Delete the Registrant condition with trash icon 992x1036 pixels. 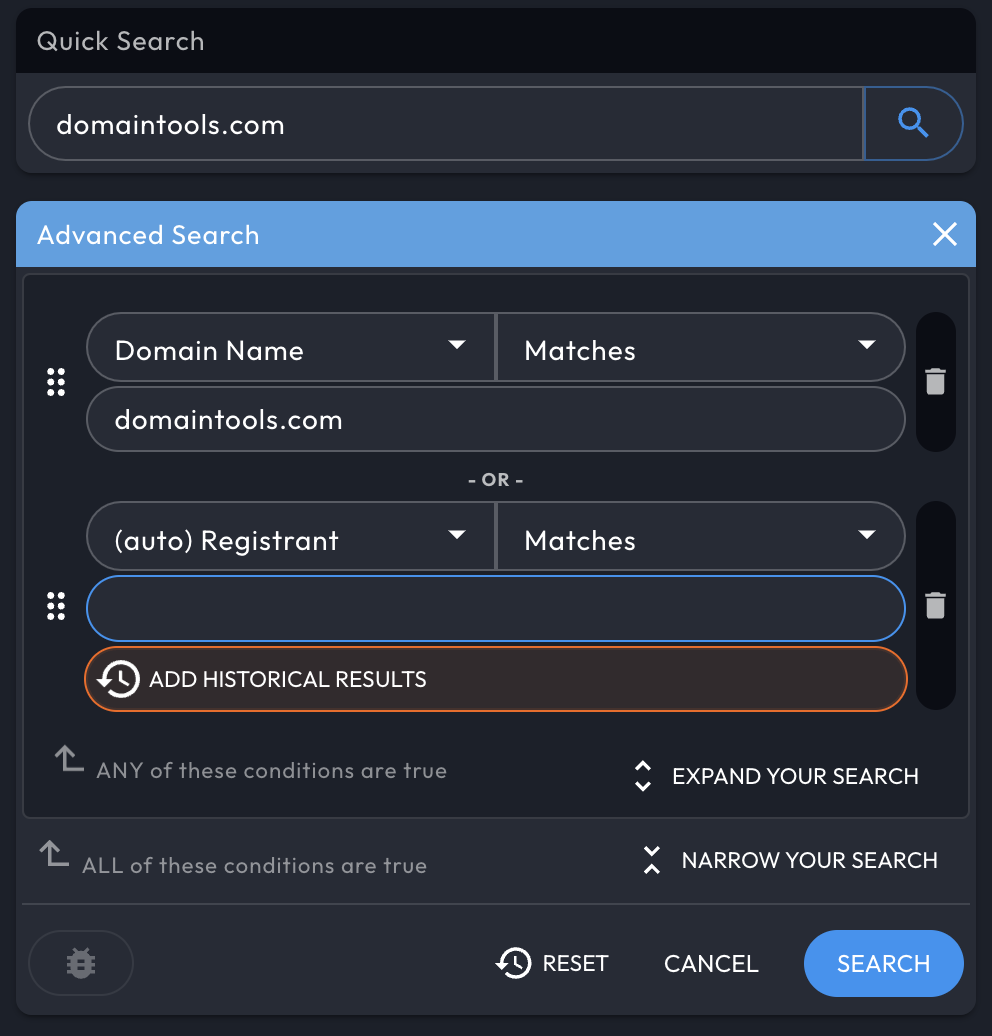pos(935,605)
